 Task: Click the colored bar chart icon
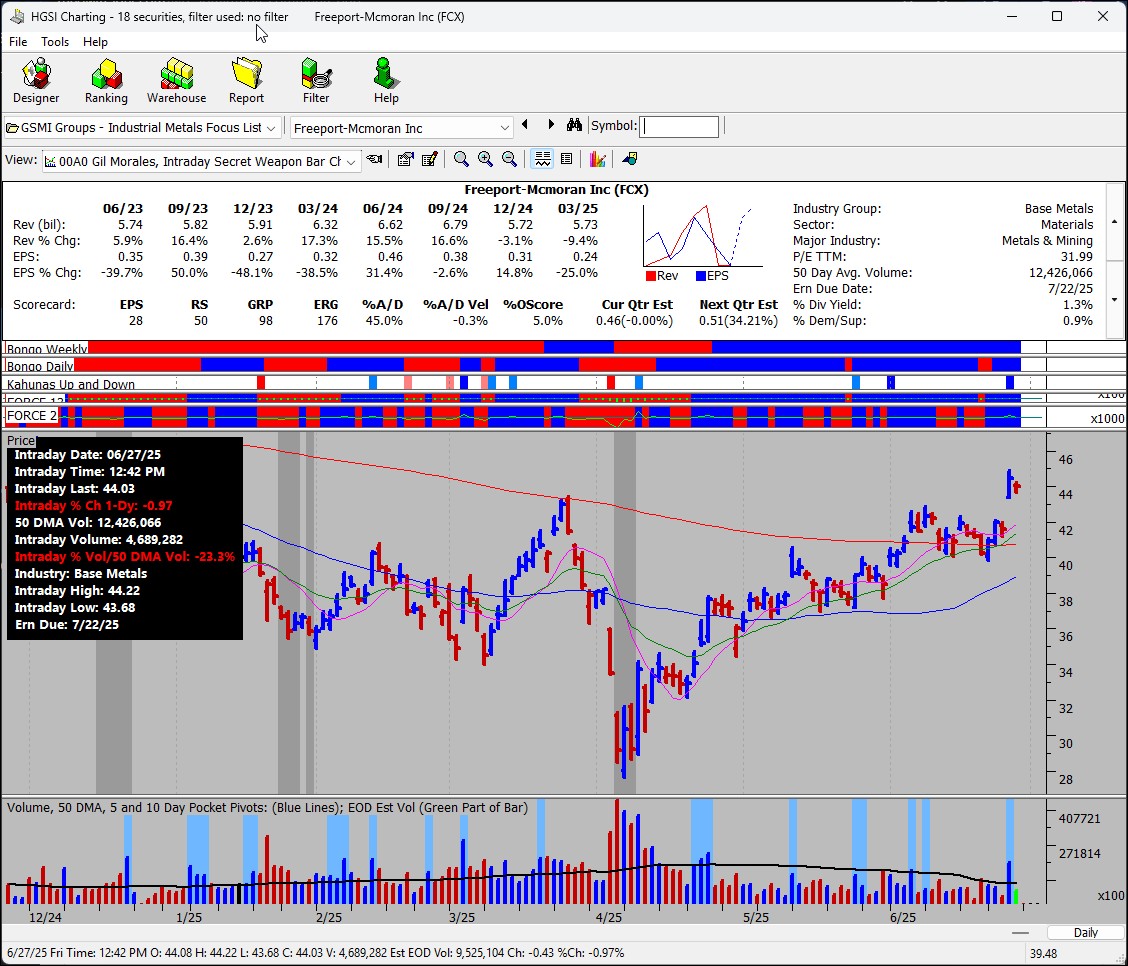click(x=597, y=160)
